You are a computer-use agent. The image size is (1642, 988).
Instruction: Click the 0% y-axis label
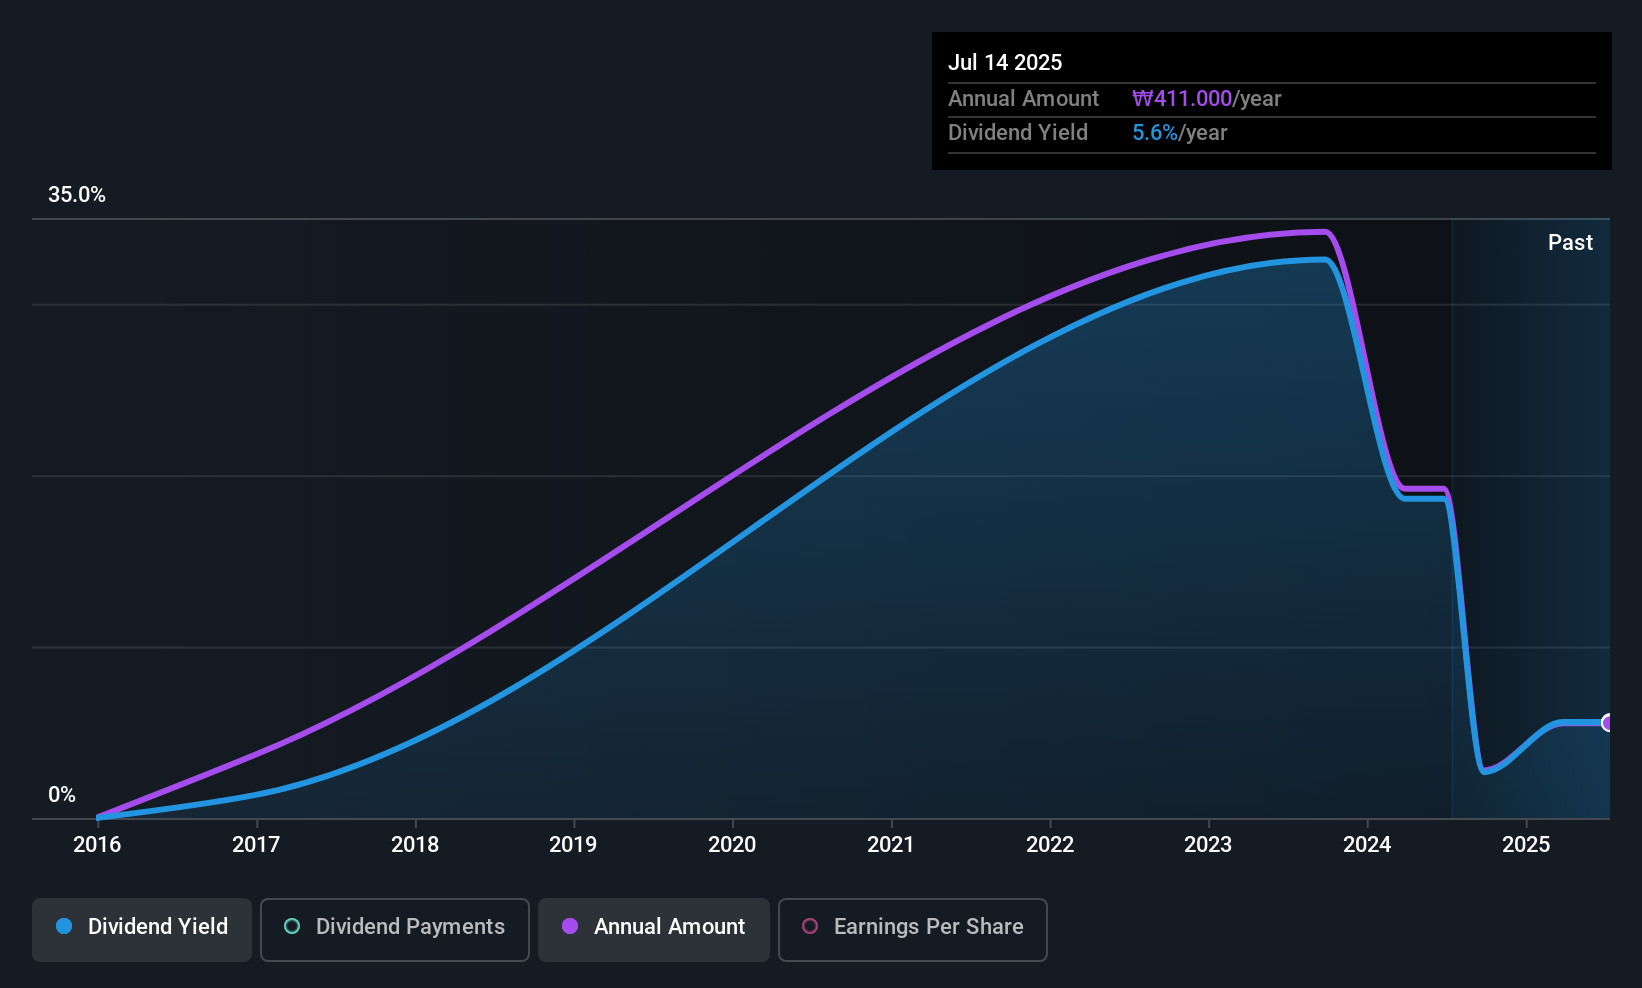(62, 795)
